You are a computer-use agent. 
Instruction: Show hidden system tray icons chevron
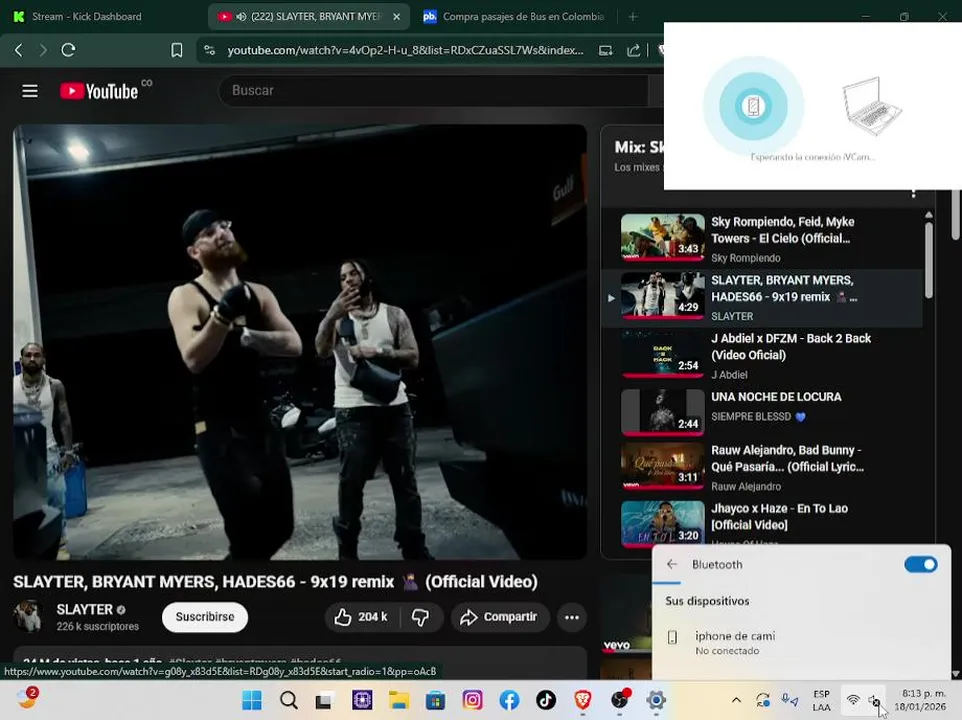click(736, 700)
